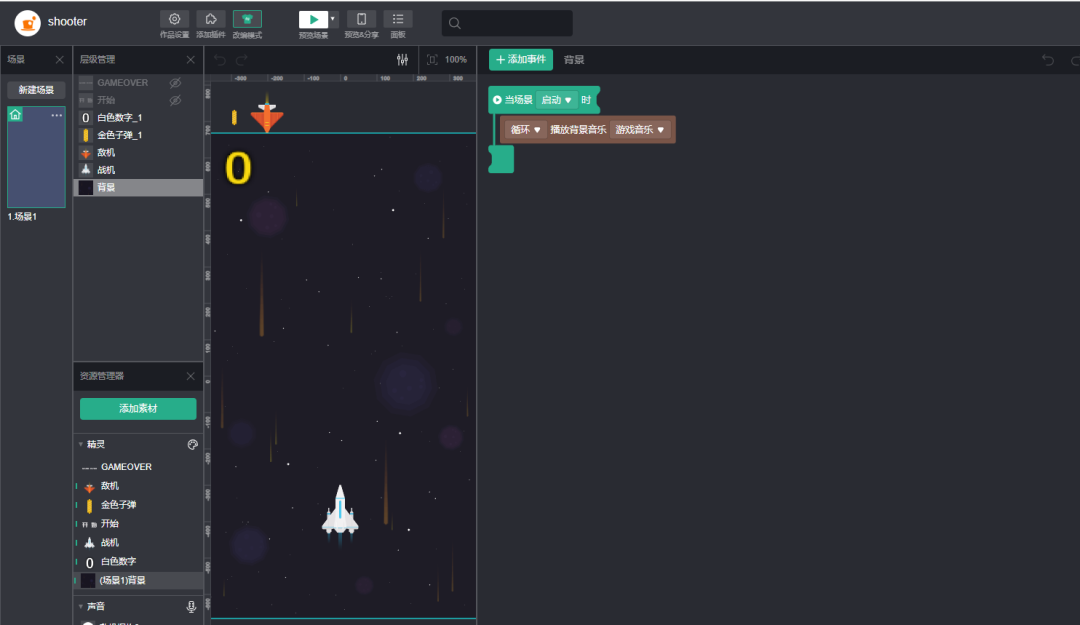This screenshot has width=1080, height=625.
Task: Close the 场景 scene panel
Action: point(59,60)
